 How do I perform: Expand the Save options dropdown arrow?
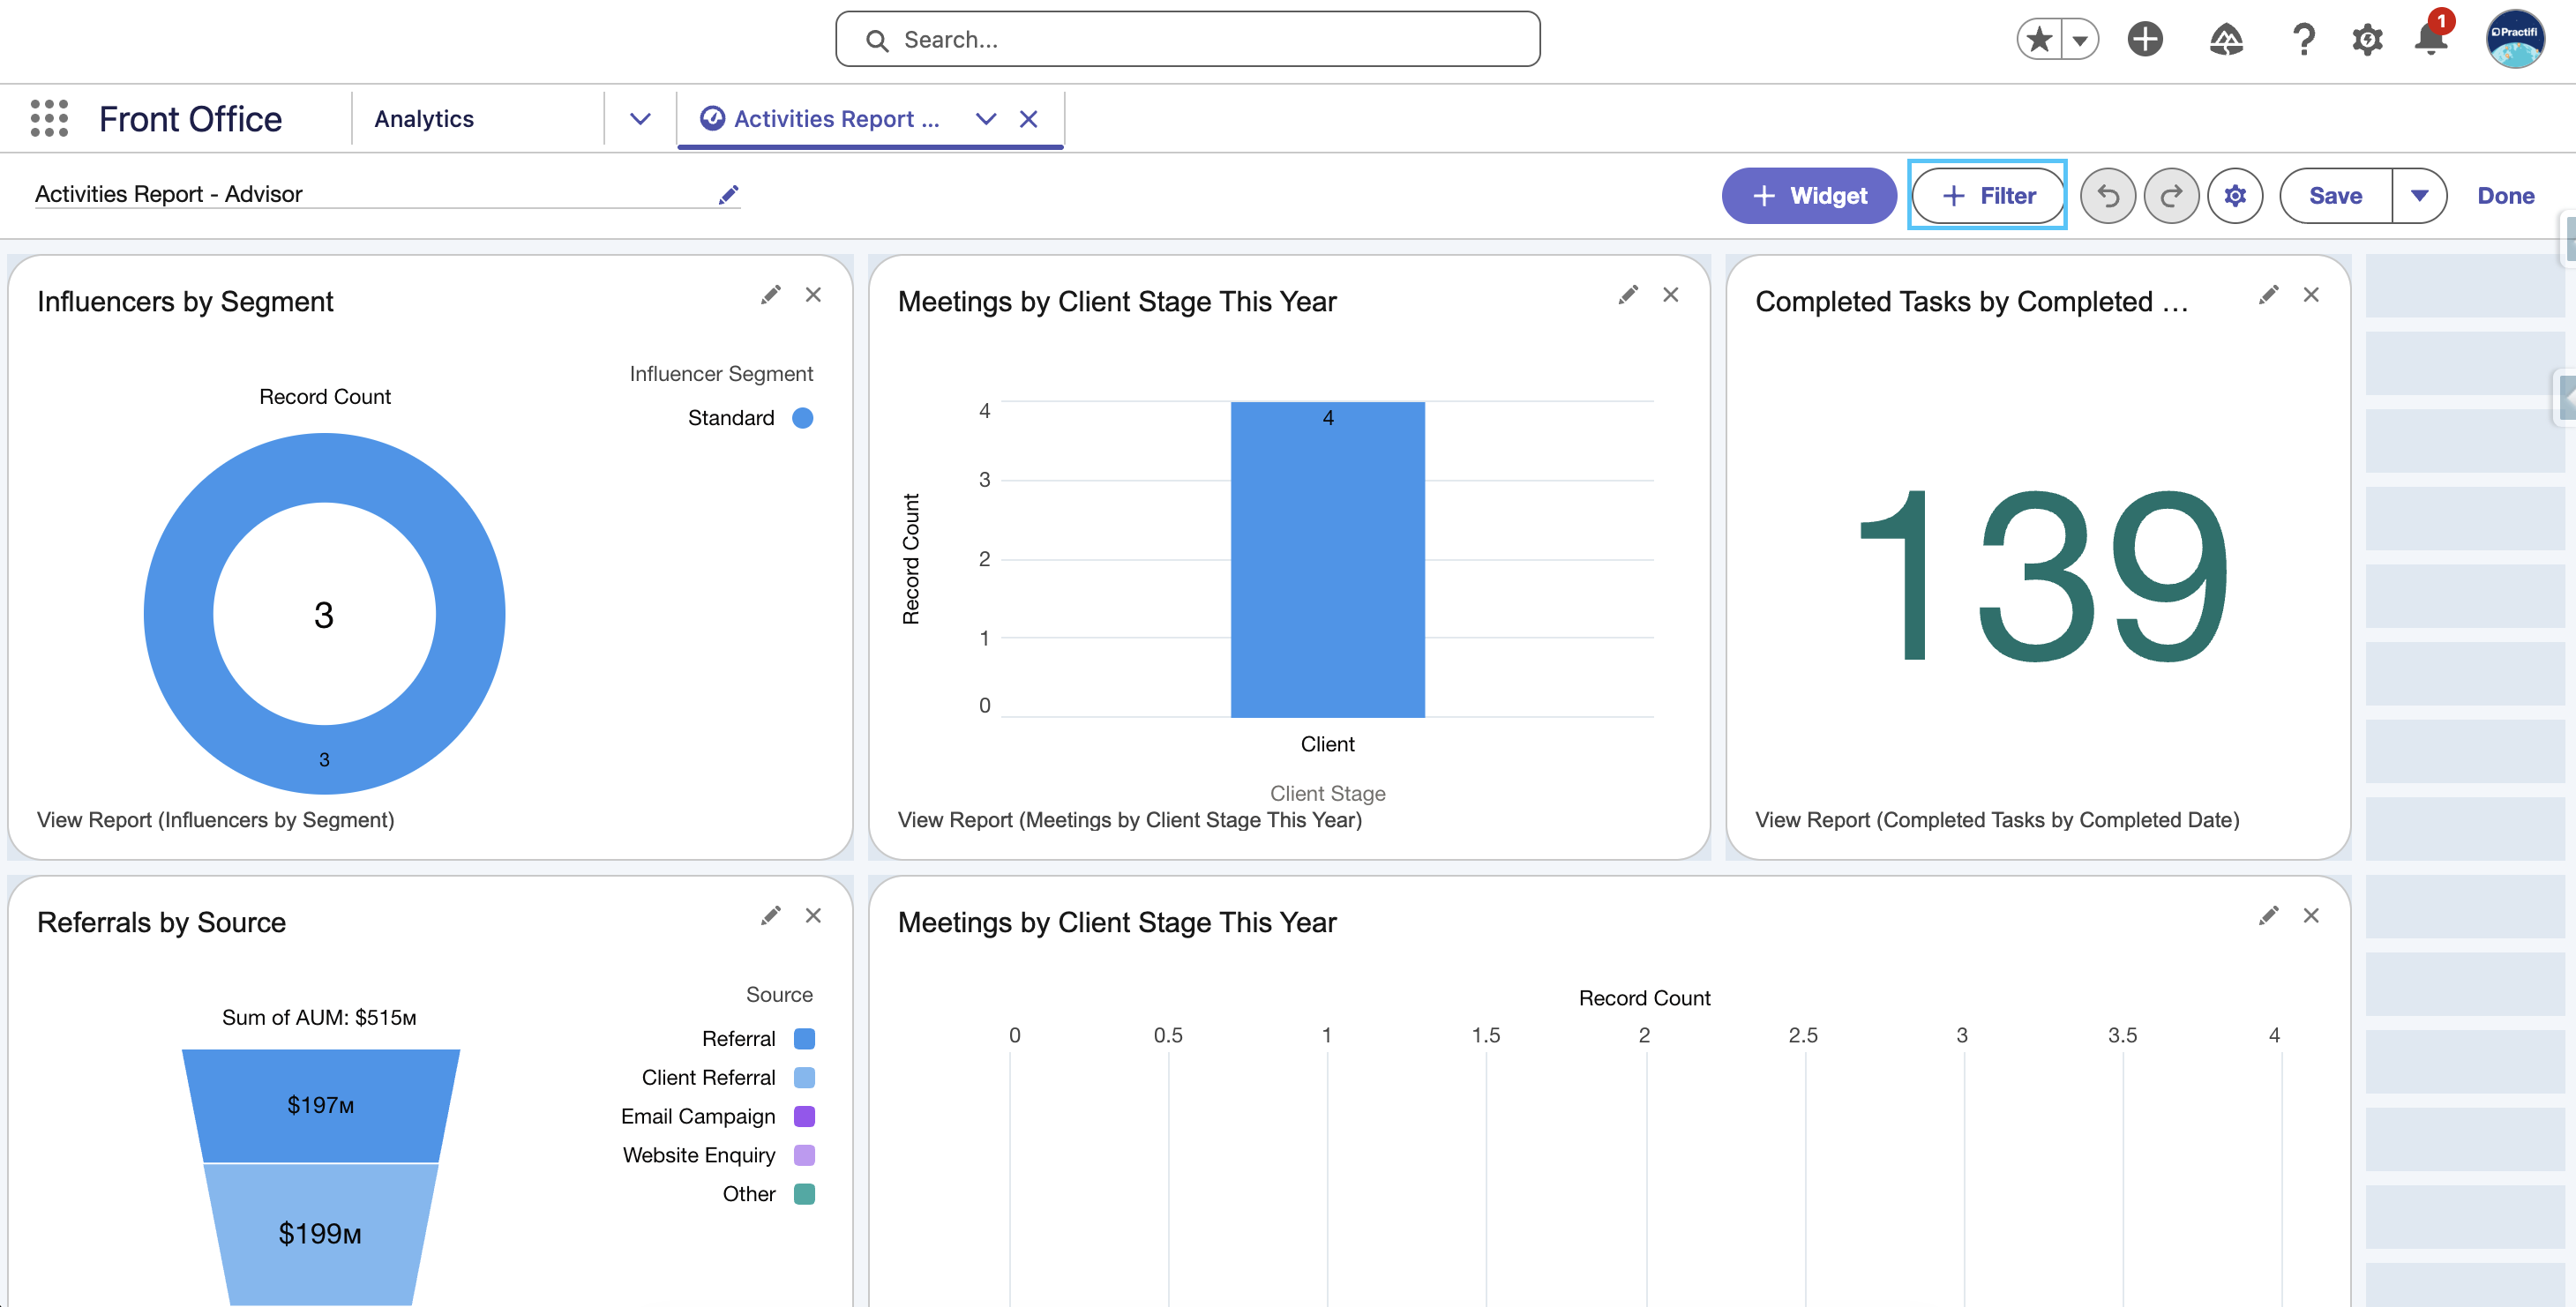pyautogui.click(x=2419, y=196)
